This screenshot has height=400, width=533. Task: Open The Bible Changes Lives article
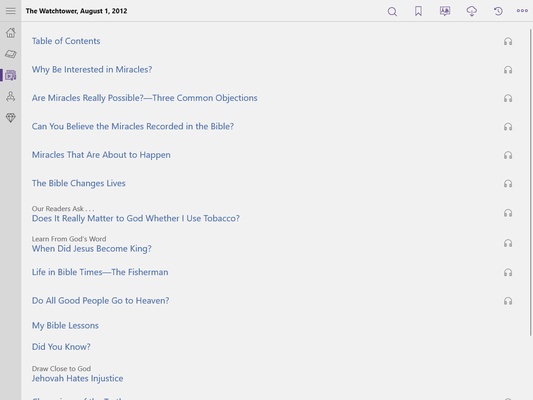79,184
